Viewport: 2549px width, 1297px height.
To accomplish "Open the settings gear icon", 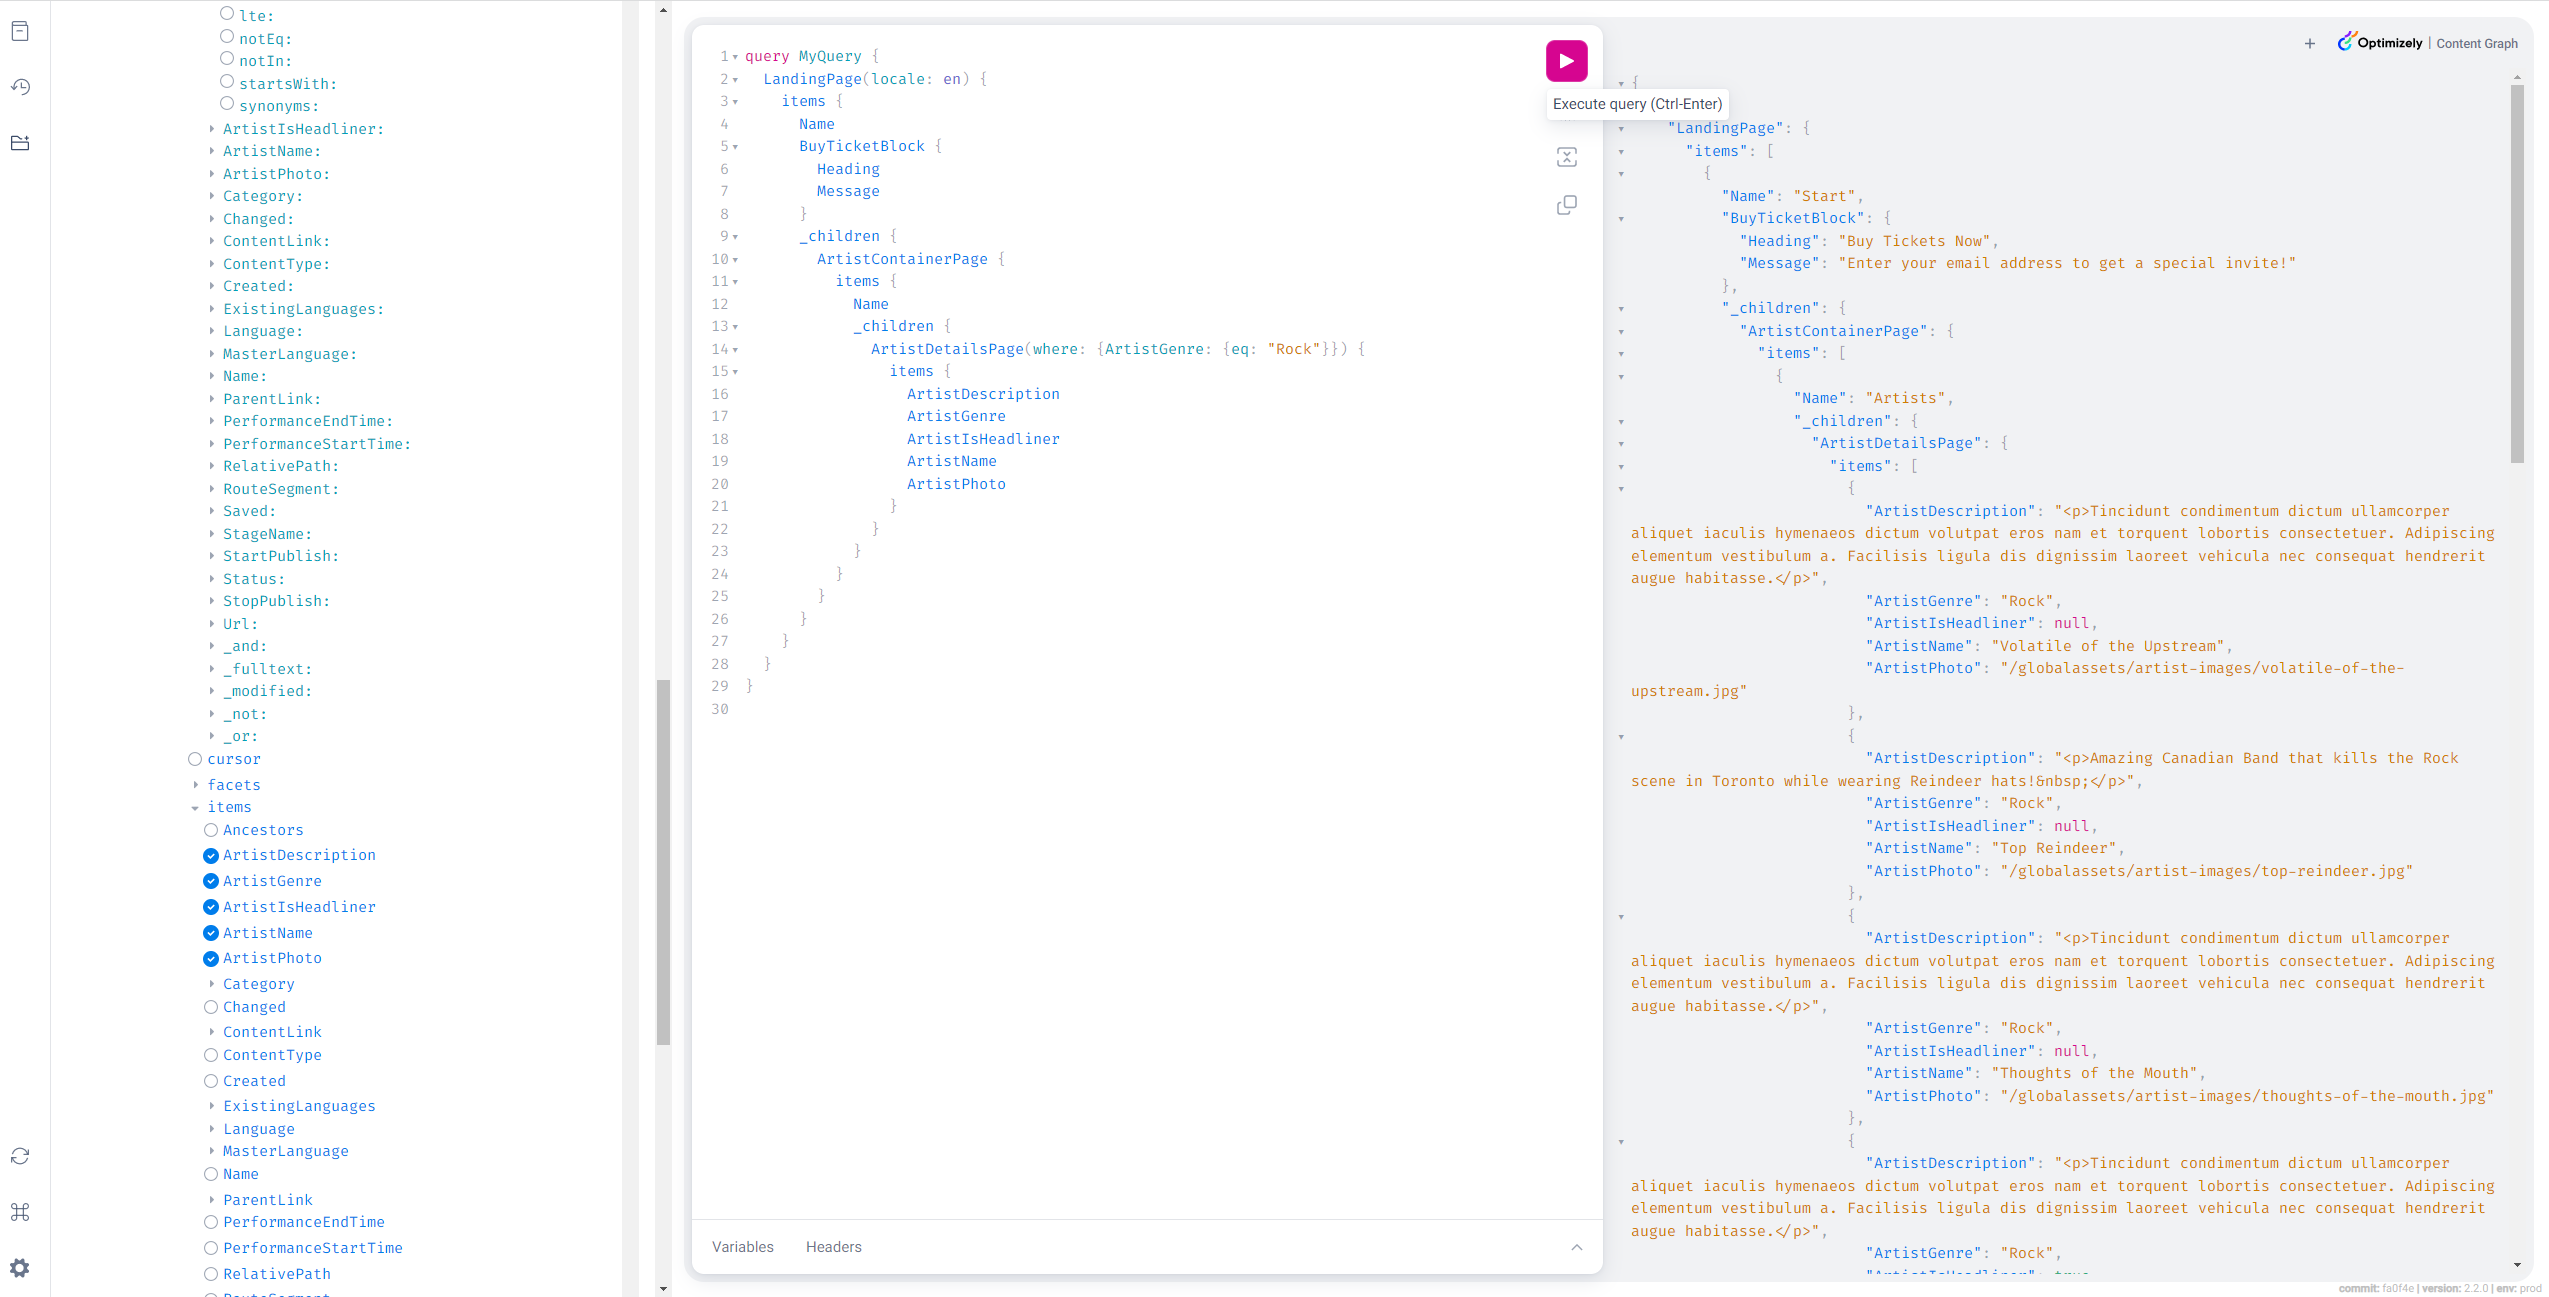I will pyautogui.click(x=20, y=1268).
